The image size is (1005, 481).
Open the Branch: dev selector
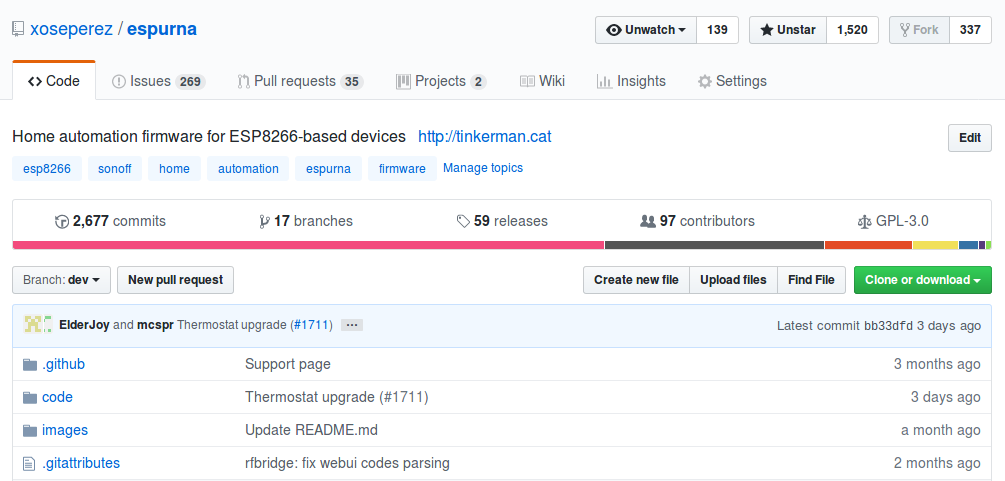pos(62,280)
